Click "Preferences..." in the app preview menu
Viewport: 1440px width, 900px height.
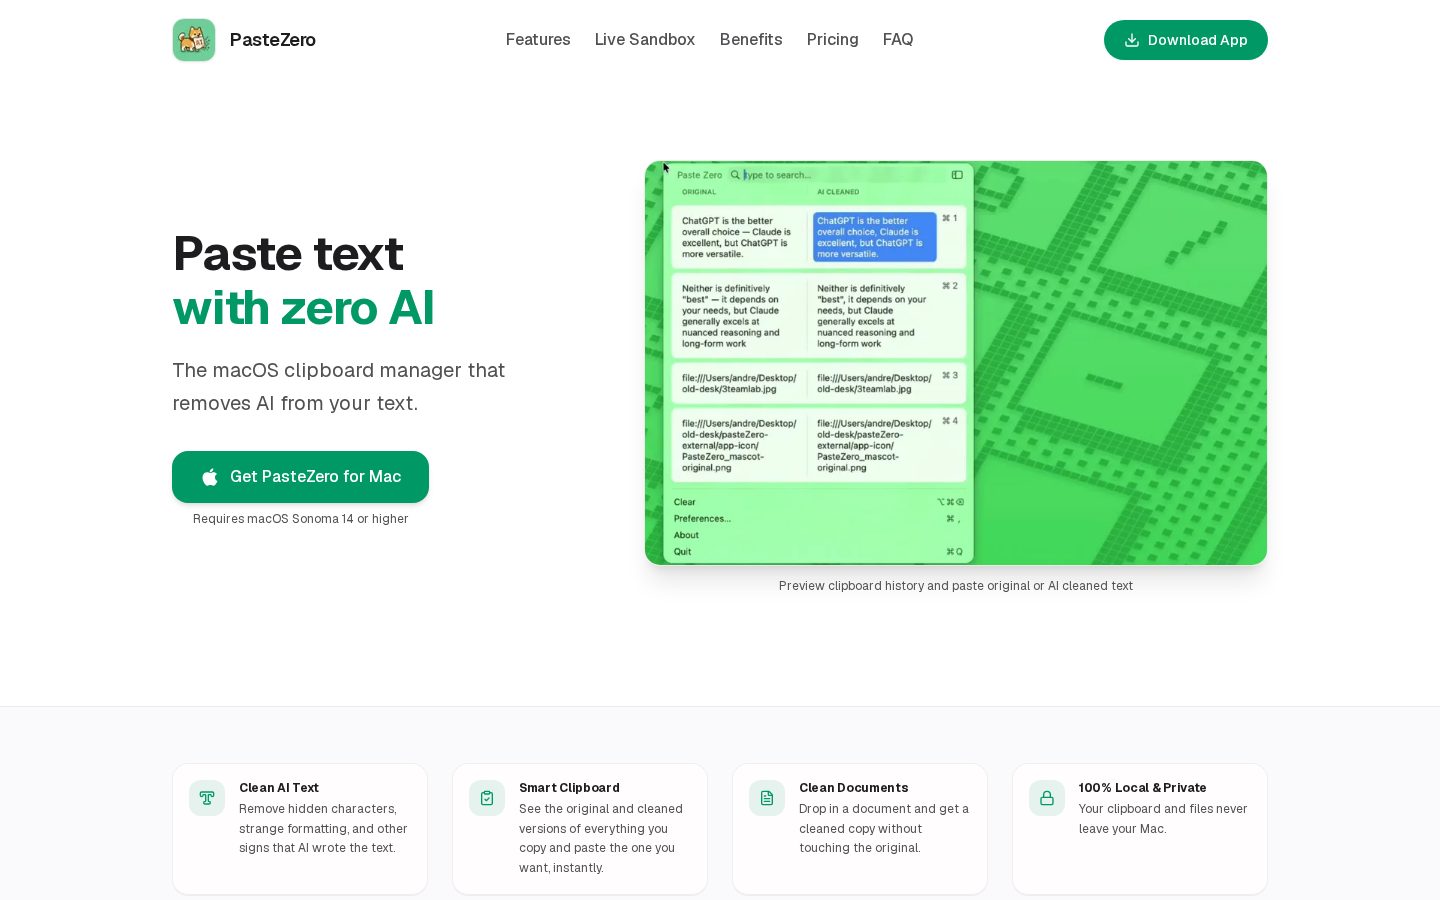tap(702, 518)
